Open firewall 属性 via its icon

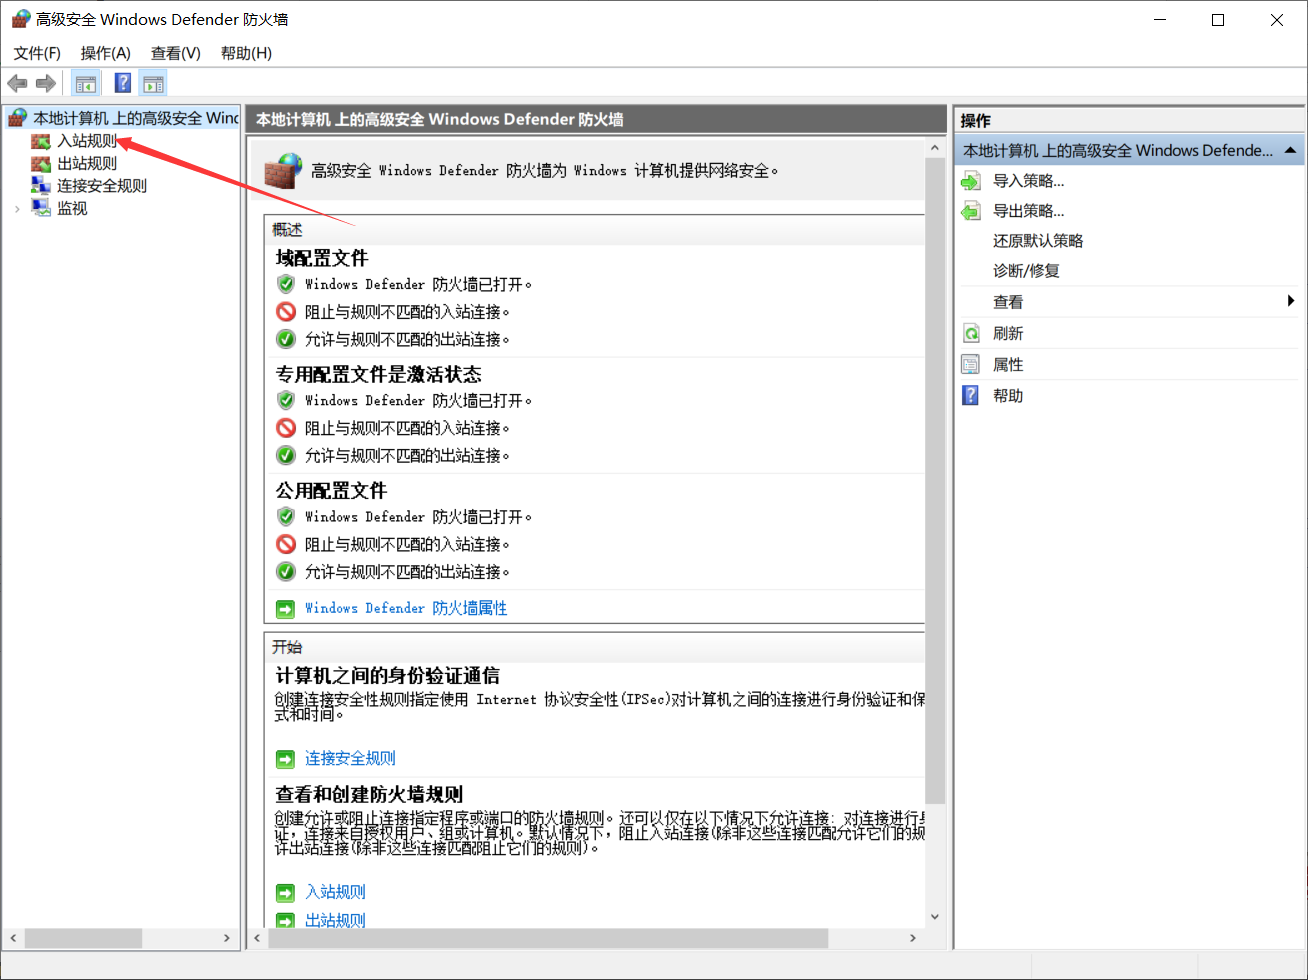971,363
